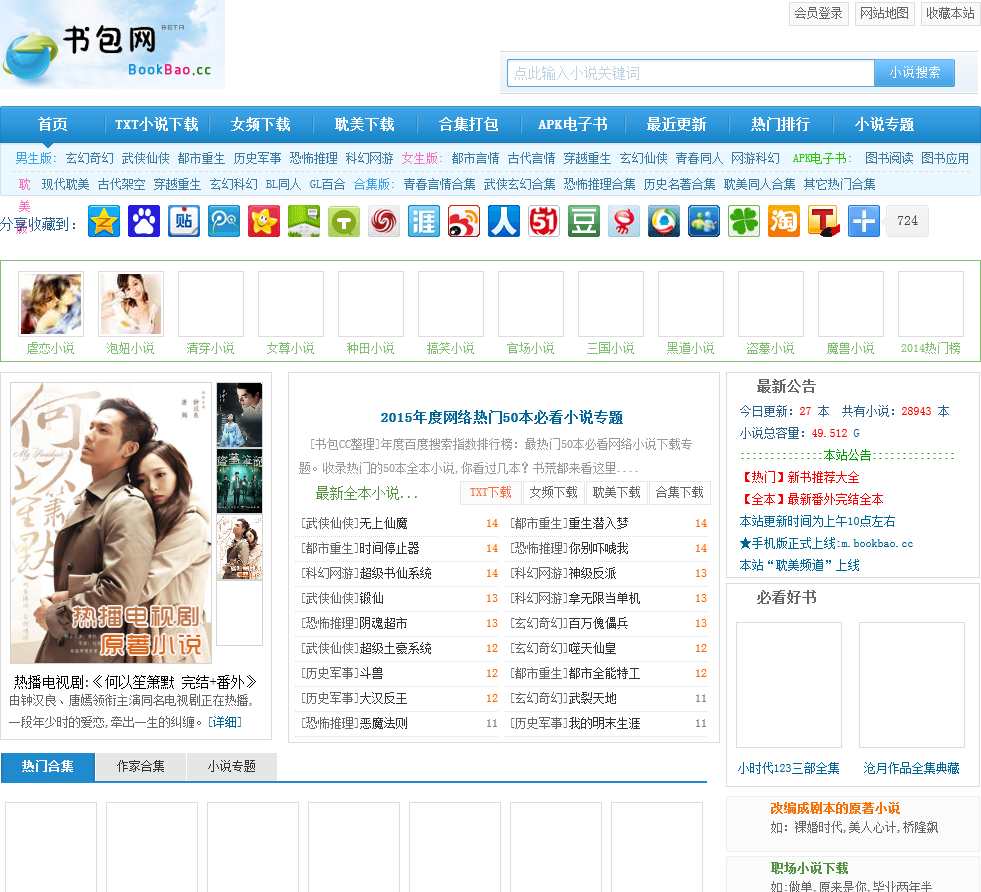
Task: Switch to 合集下载 tab
Action: [679, 492]
